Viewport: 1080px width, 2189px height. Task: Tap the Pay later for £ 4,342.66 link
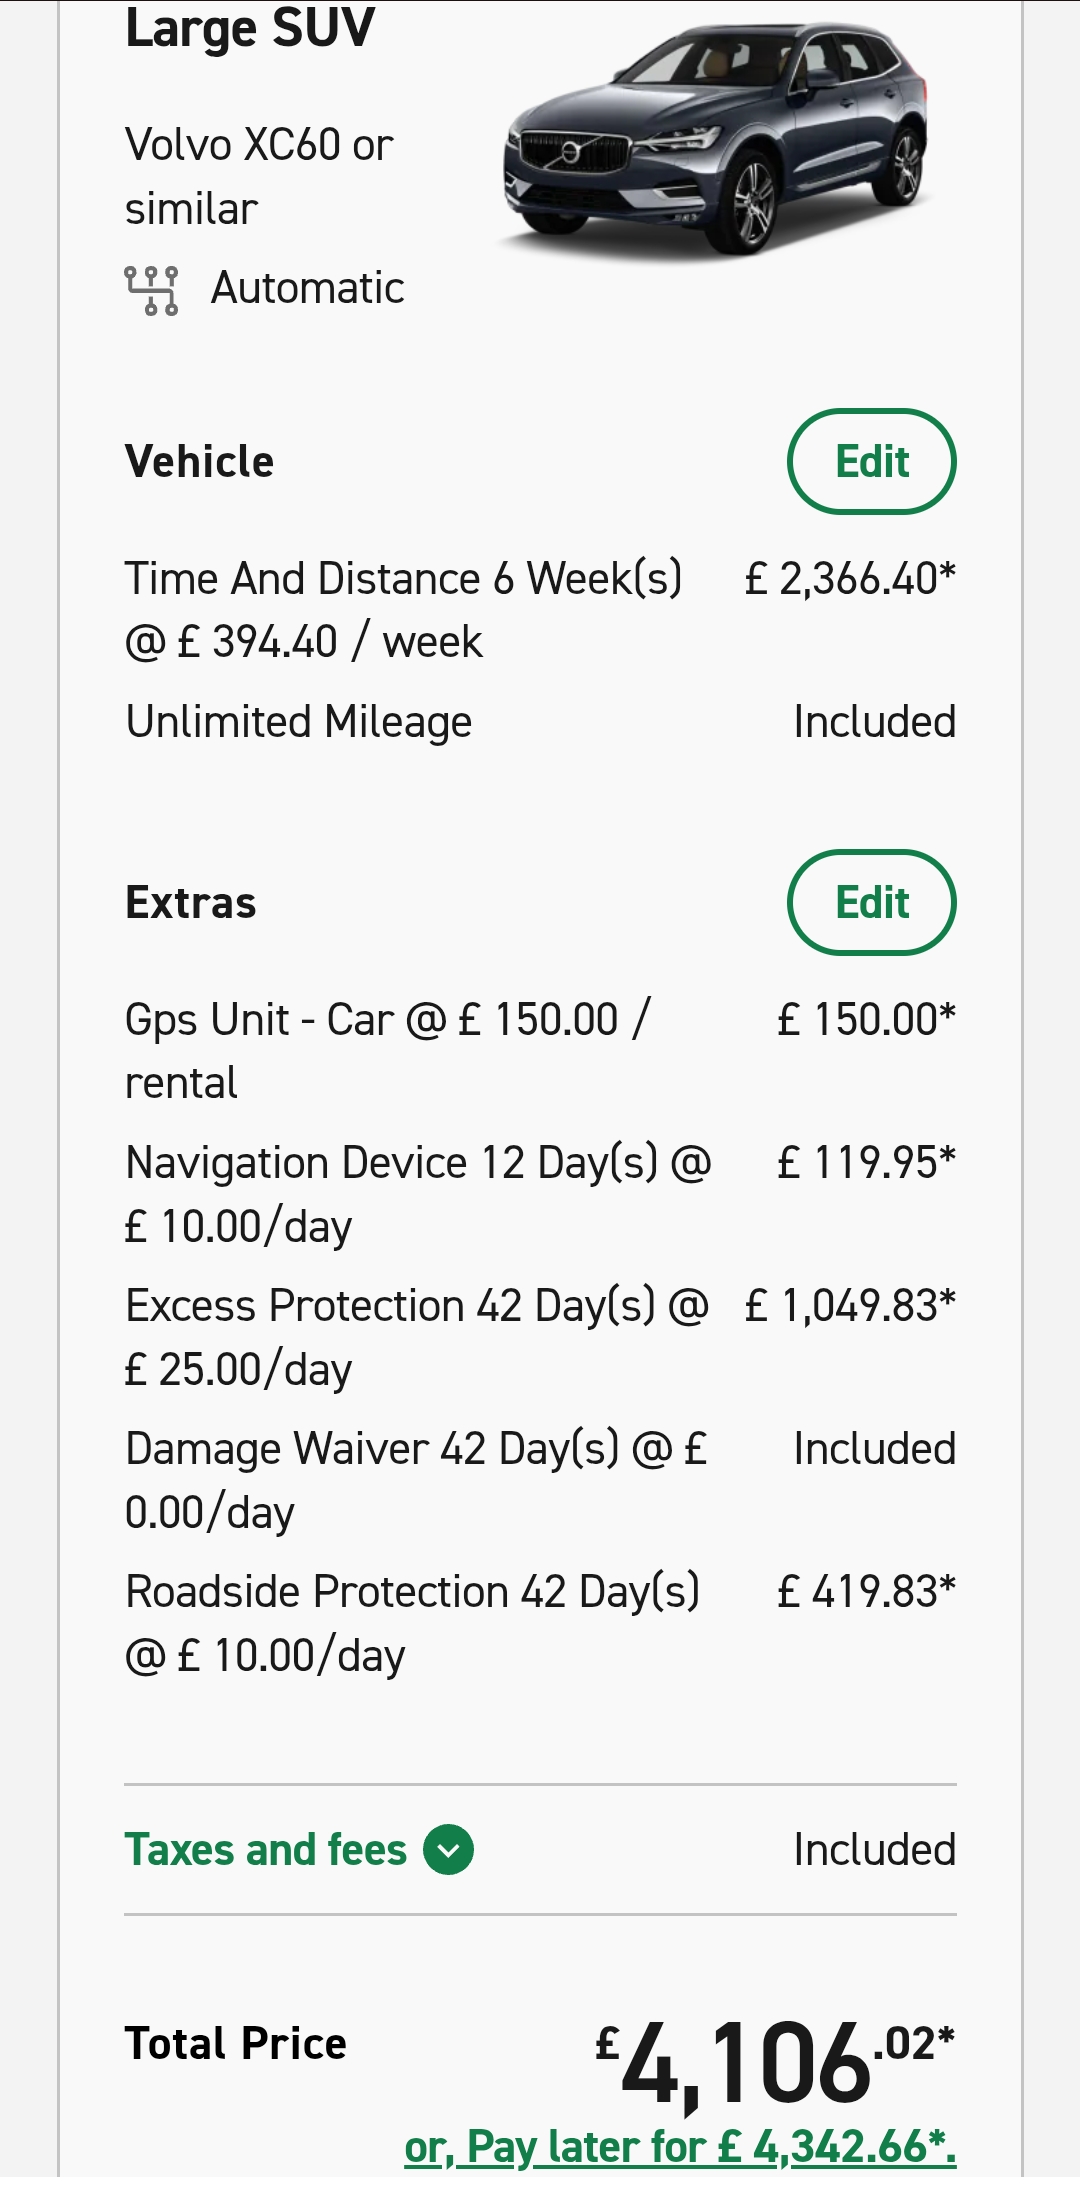click(680, 2147)
